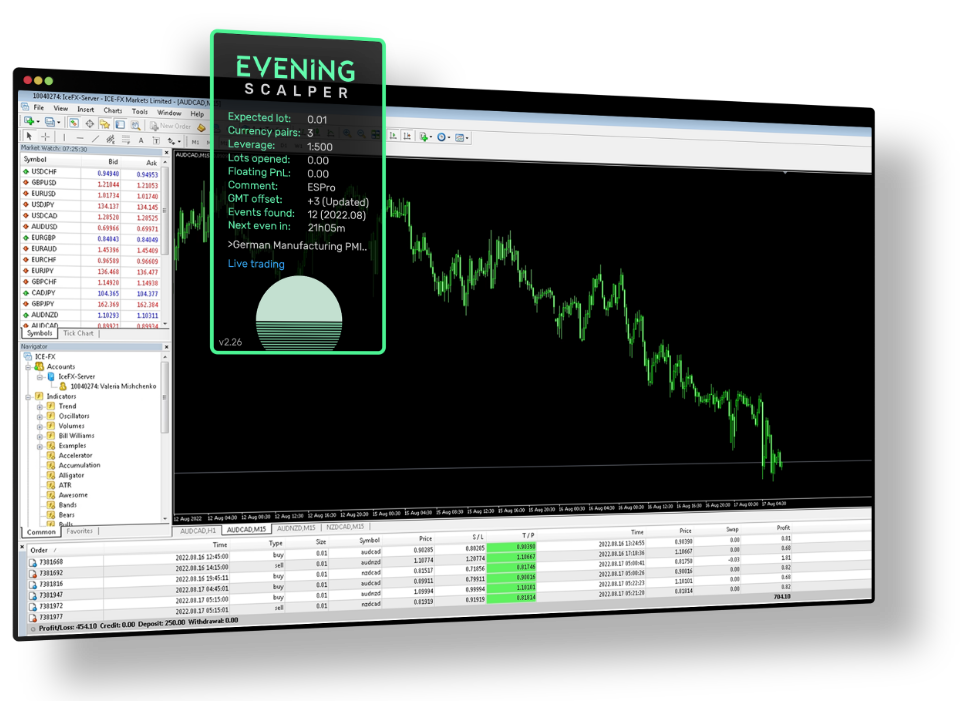Select the vertical line tool
960x701 pixels.
click(65, 138)
